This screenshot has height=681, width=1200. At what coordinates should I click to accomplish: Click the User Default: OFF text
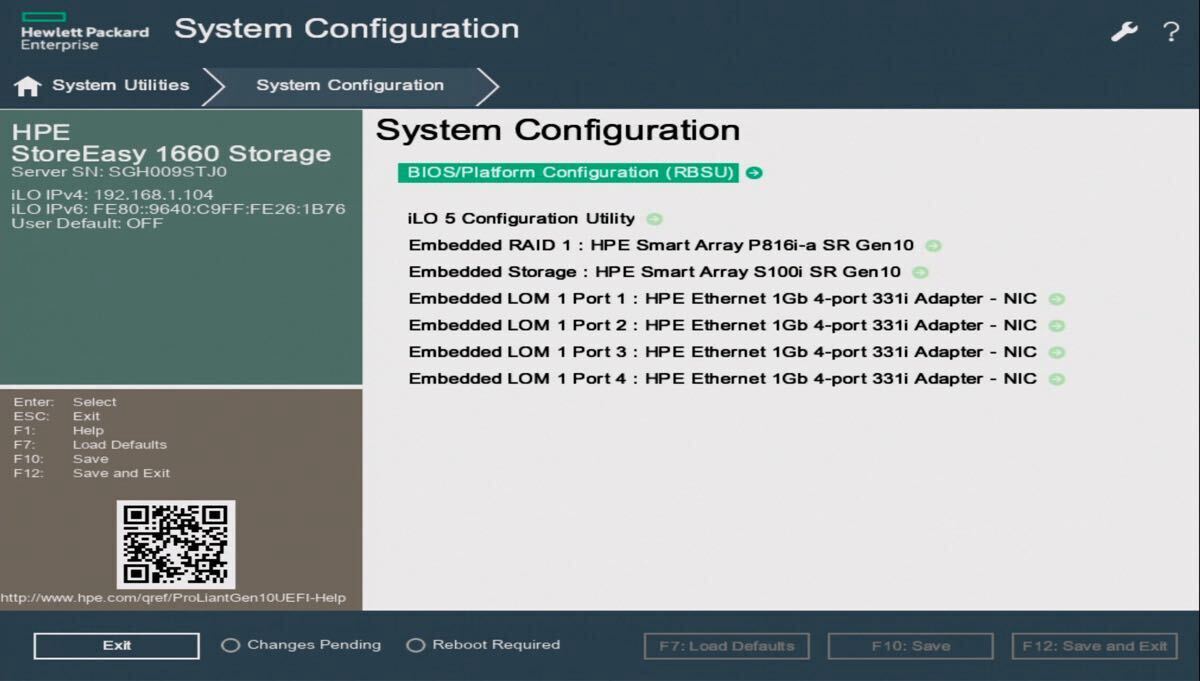tap(87, 223)
